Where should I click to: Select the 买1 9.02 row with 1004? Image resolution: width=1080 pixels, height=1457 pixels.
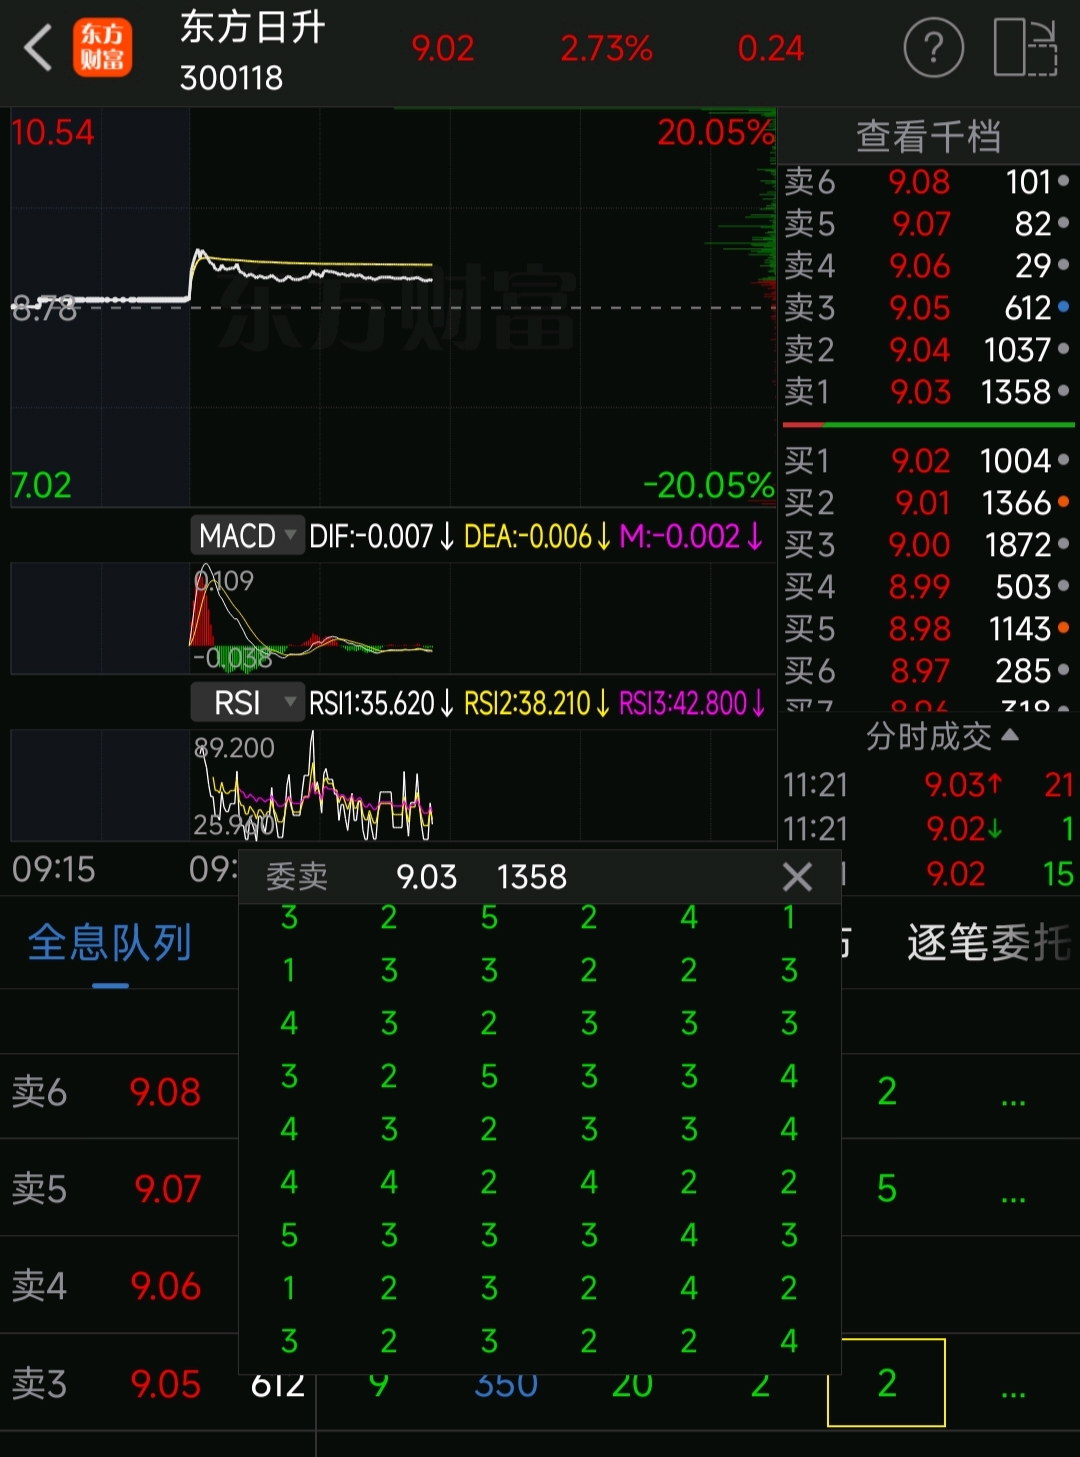point(928,461)
